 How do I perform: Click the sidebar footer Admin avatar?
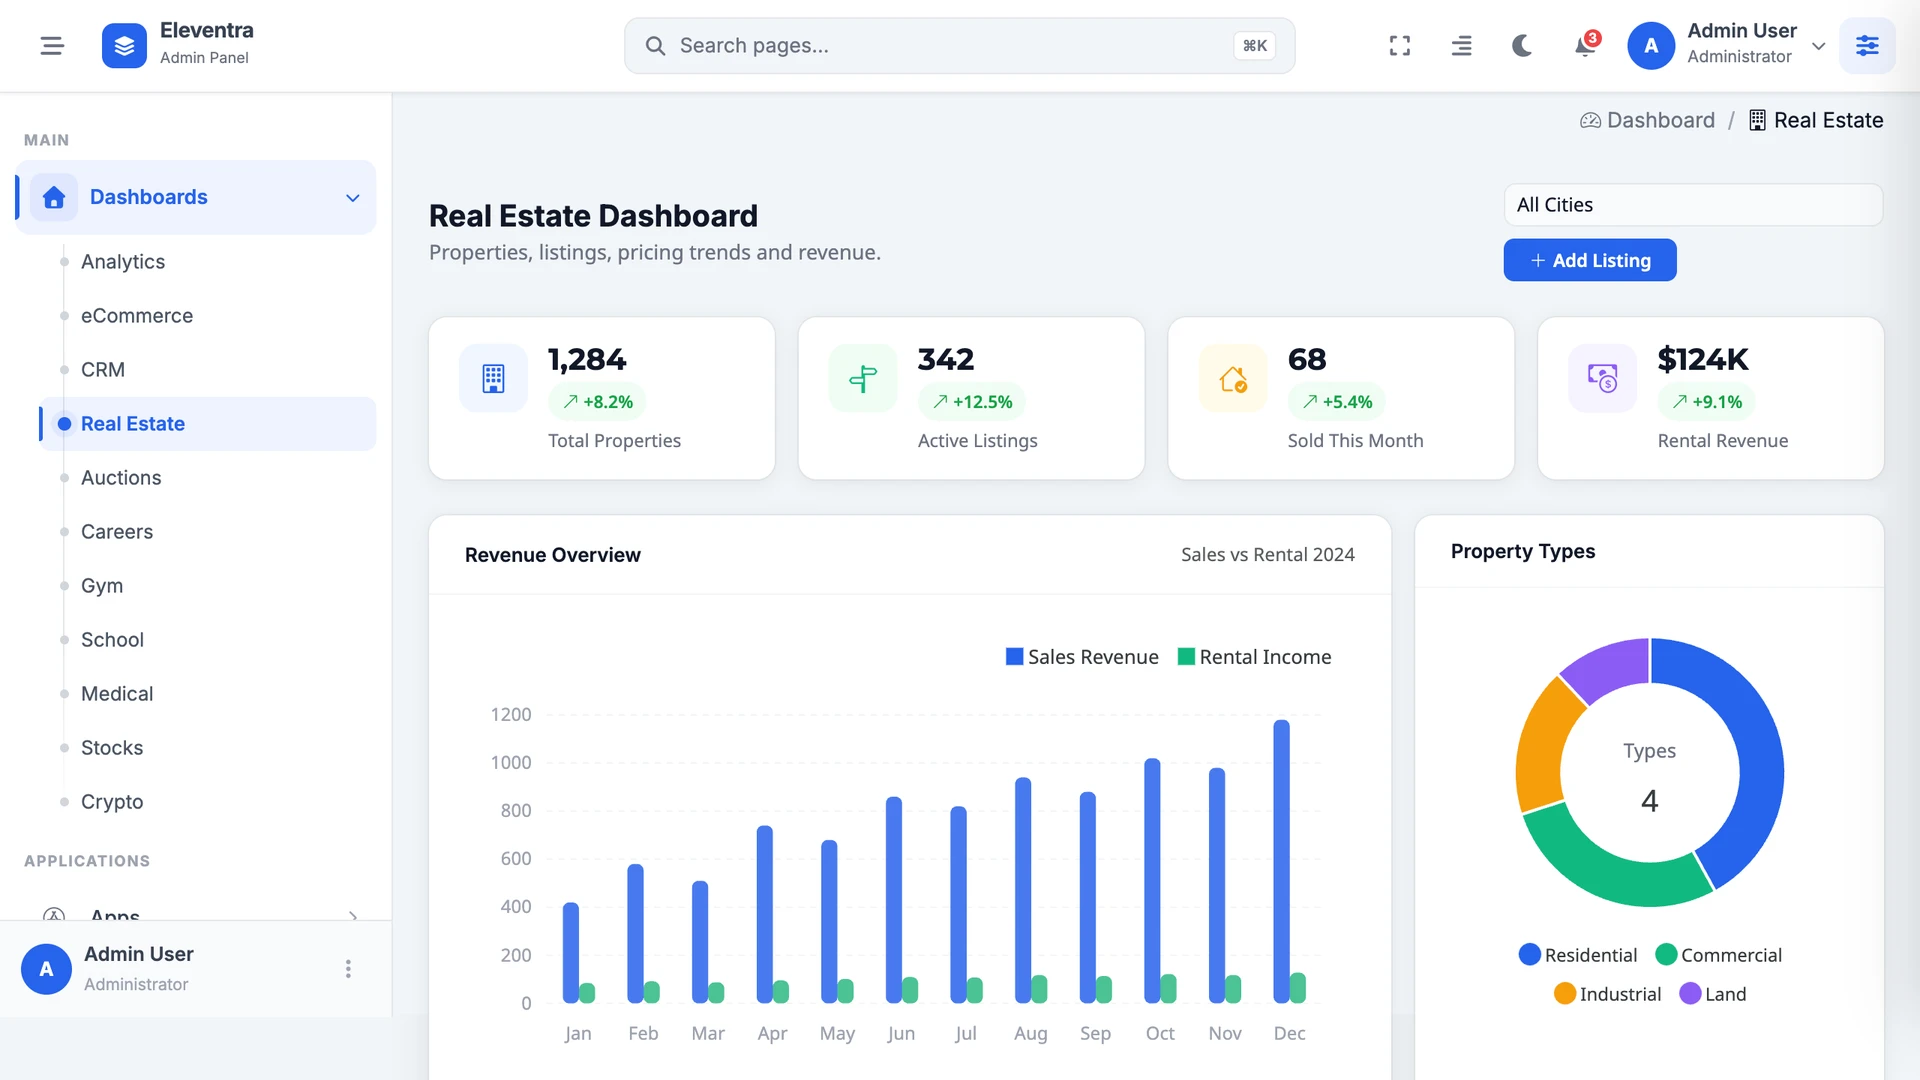coord(46,969)
